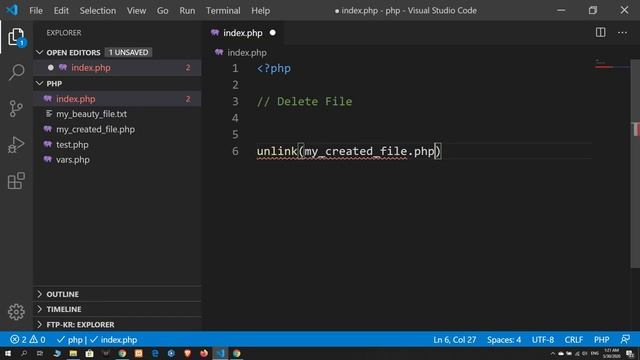Open the editor More Actions ellipsis
Image resolution: width=640 pixels, height=360 pixels.
click(622, 33)
